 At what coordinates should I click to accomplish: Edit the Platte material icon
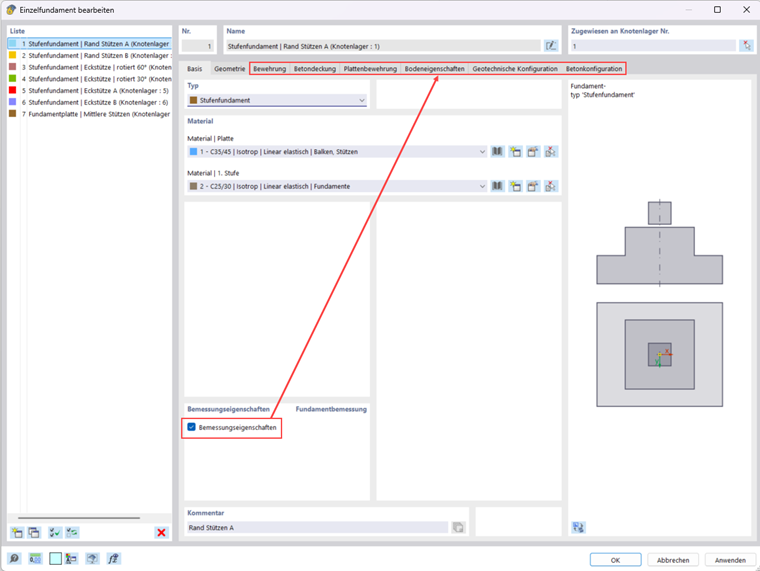pyautogui.click(x=533, y=152)
